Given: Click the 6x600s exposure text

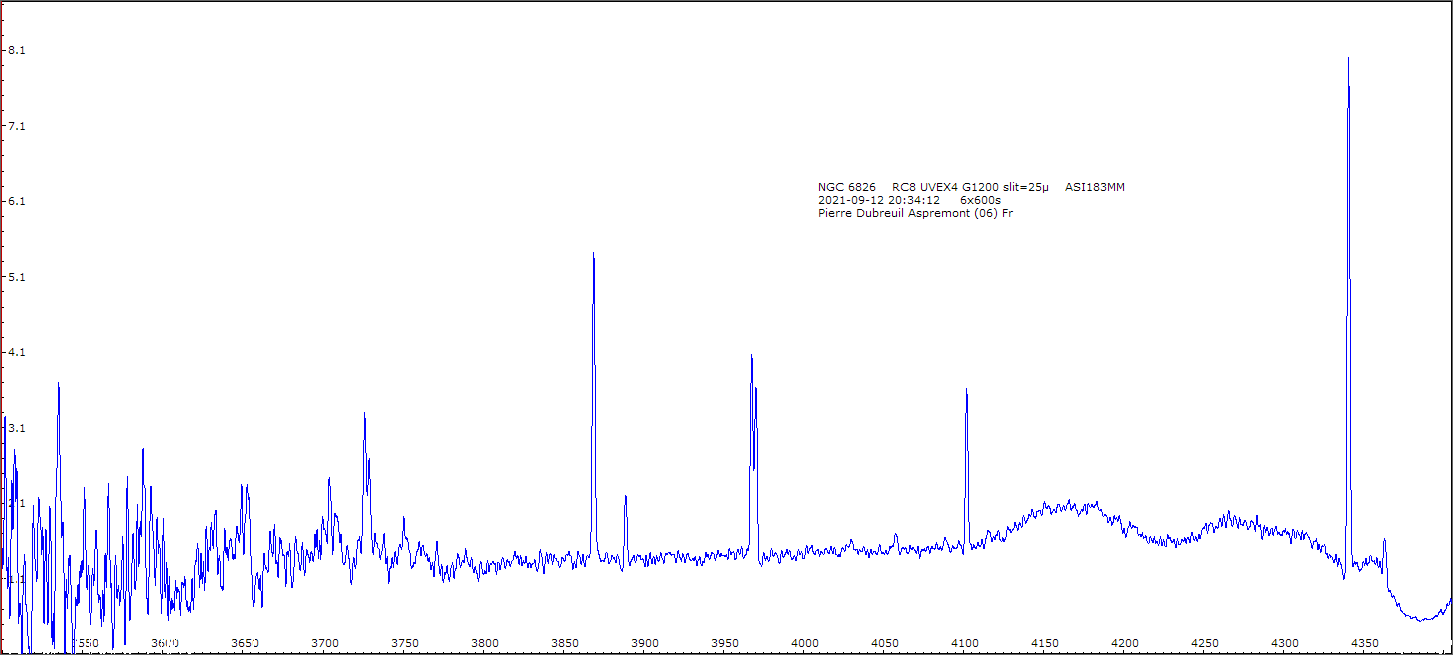Looking at the screenshot, I should point(980,200).
